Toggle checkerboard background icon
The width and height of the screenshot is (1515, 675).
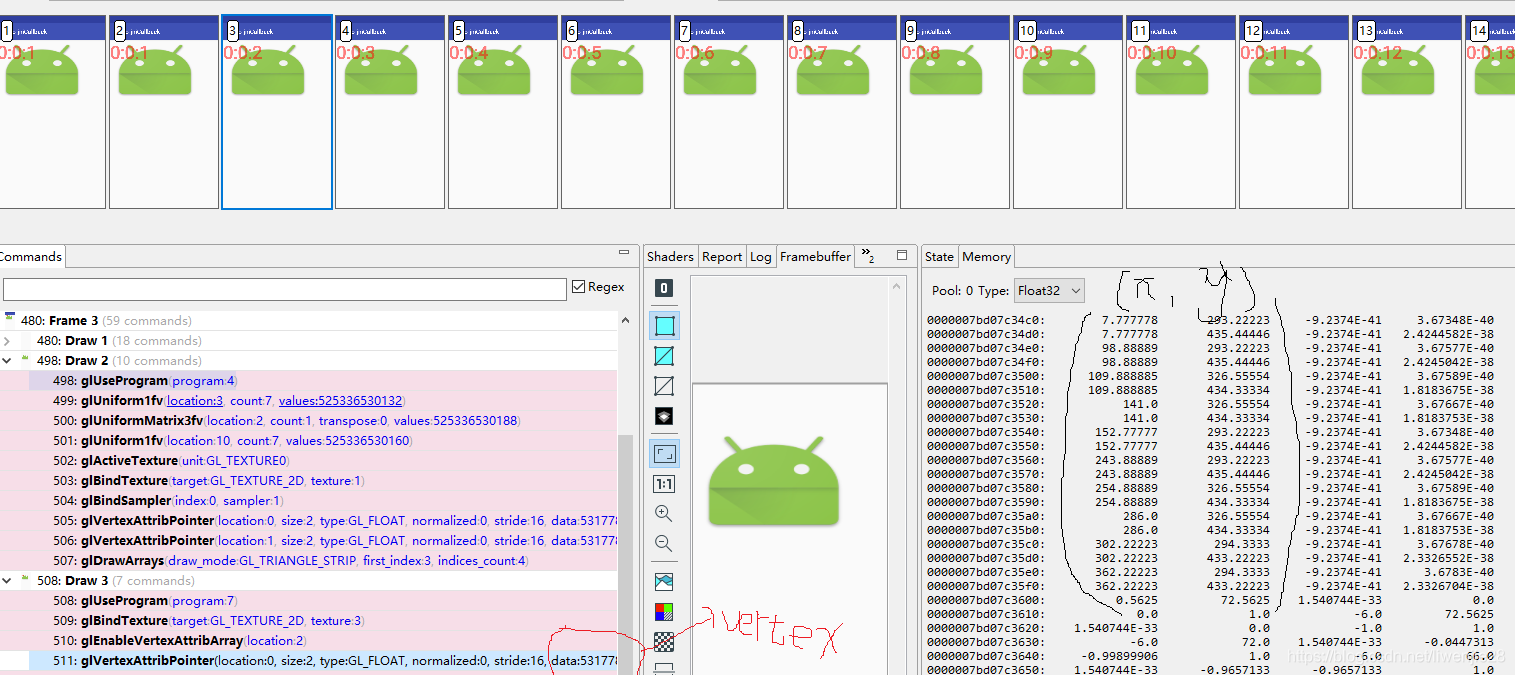[x=663, y=641]
